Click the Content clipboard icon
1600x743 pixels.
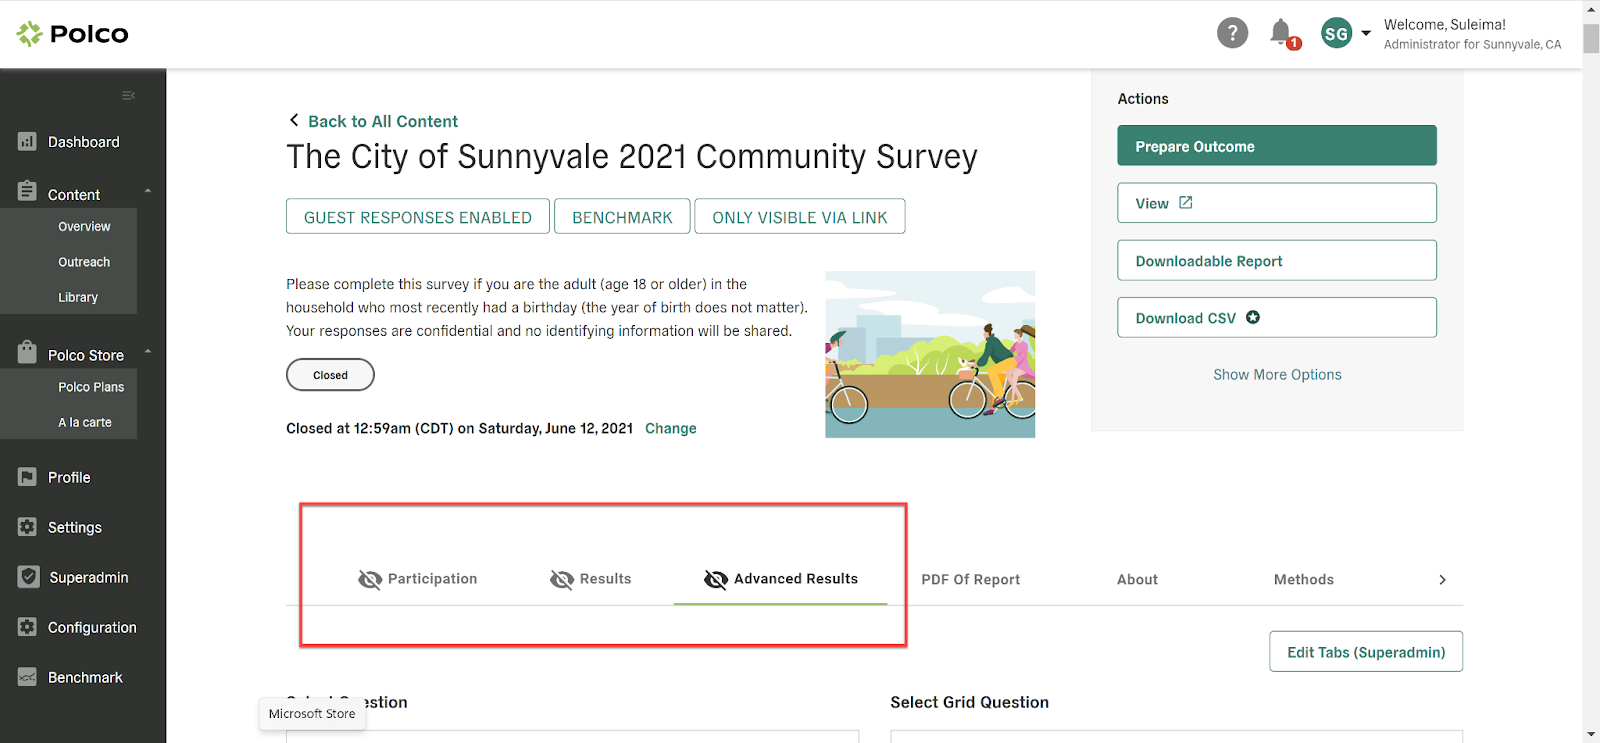[x=27, y=191]
